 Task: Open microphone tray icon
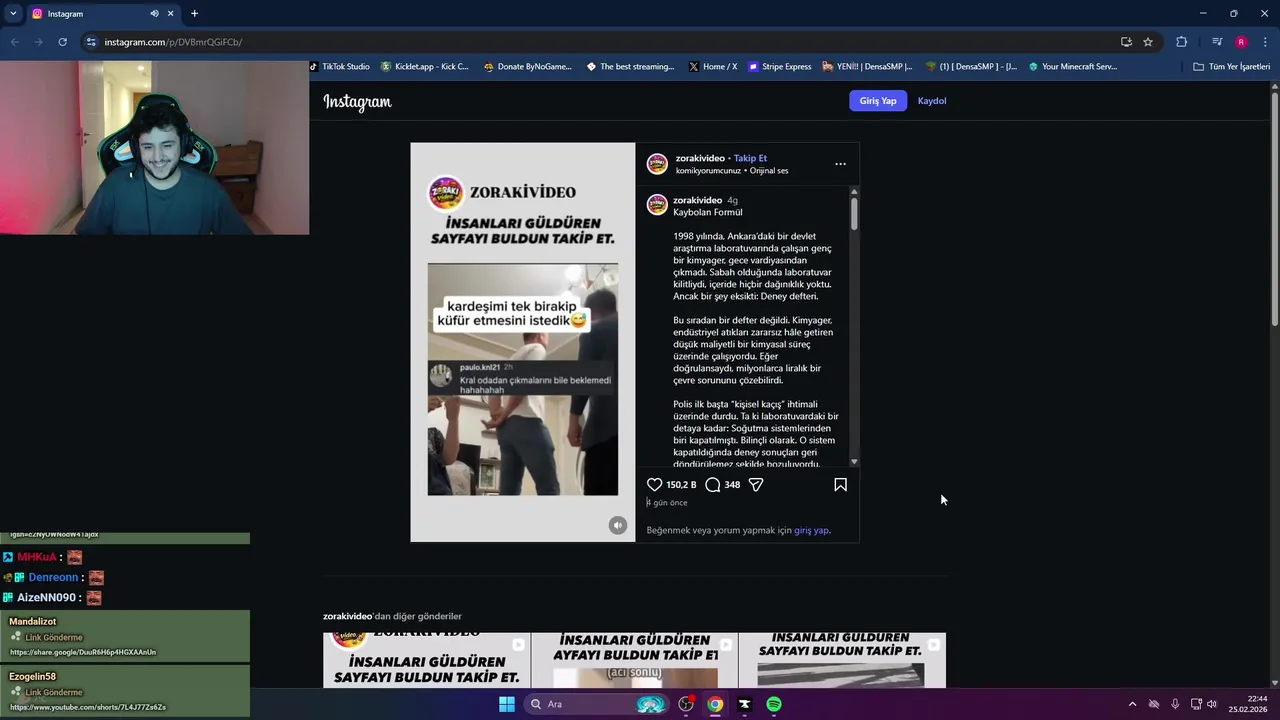click(x=1175, y=704)
